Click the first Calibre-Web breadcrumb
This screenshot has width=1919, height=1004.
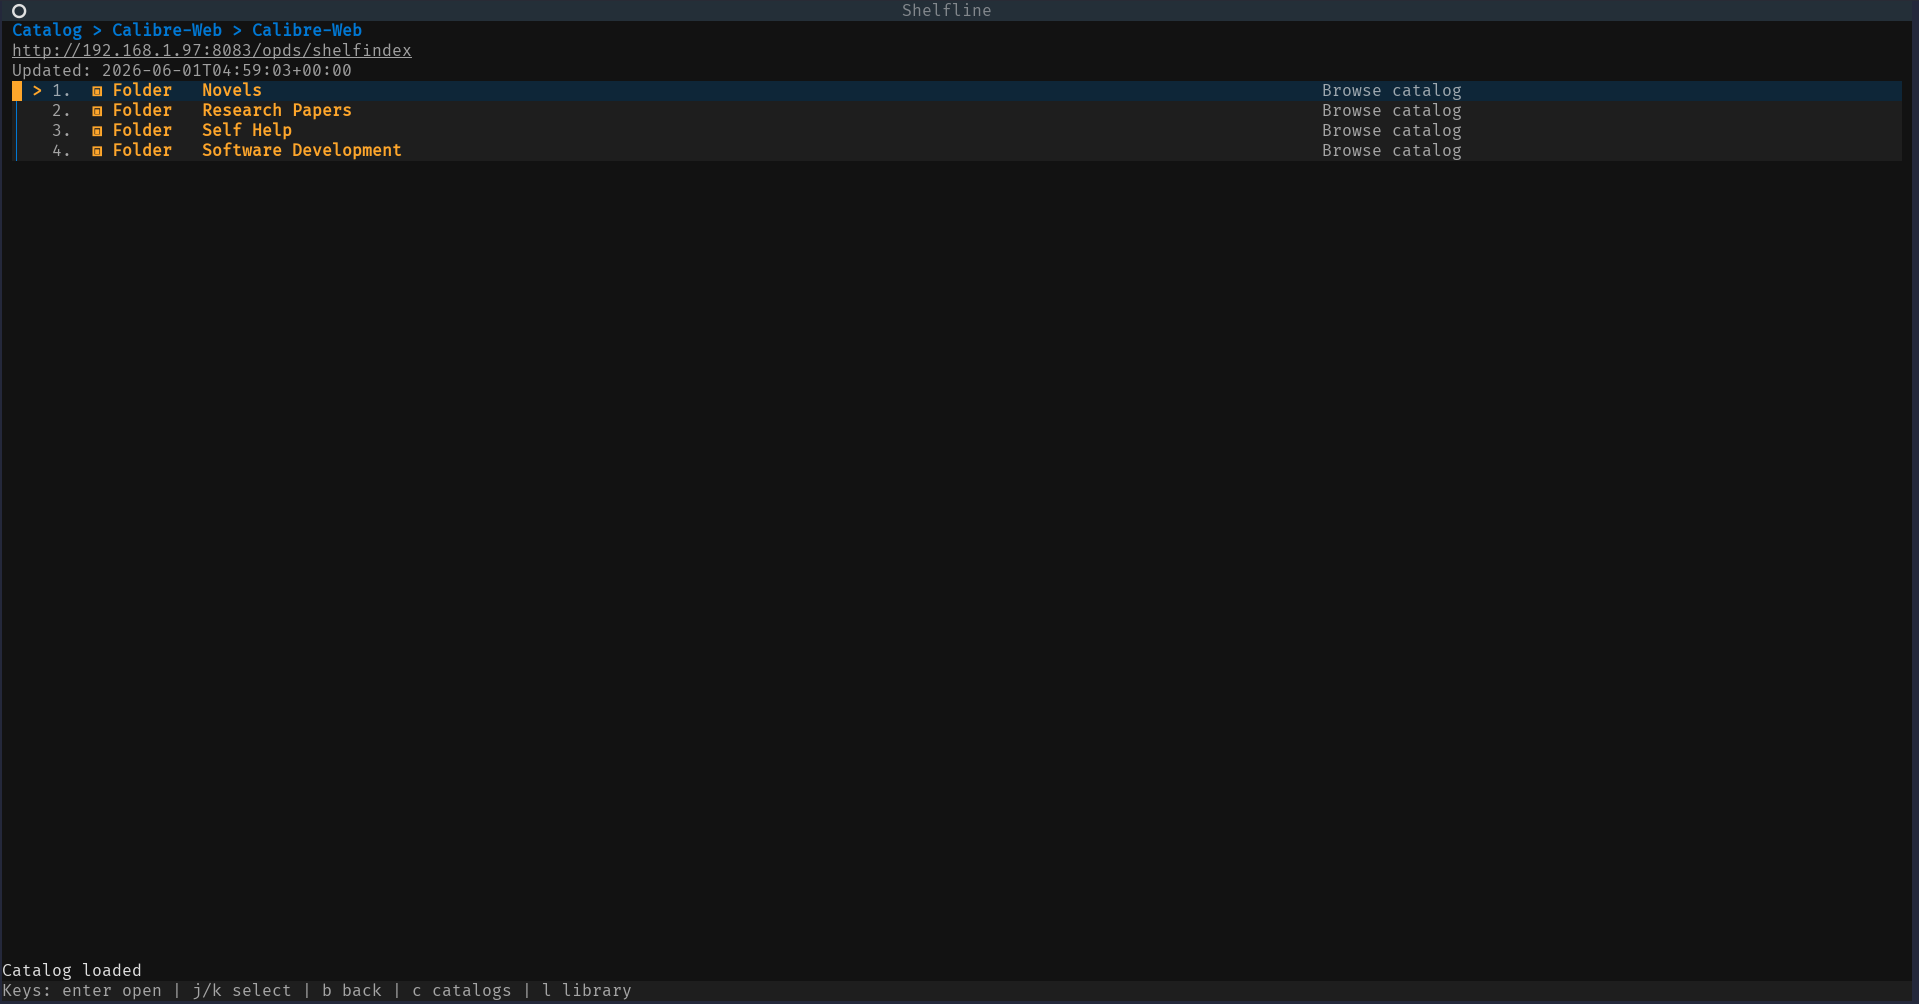click(x=167, y=30)
